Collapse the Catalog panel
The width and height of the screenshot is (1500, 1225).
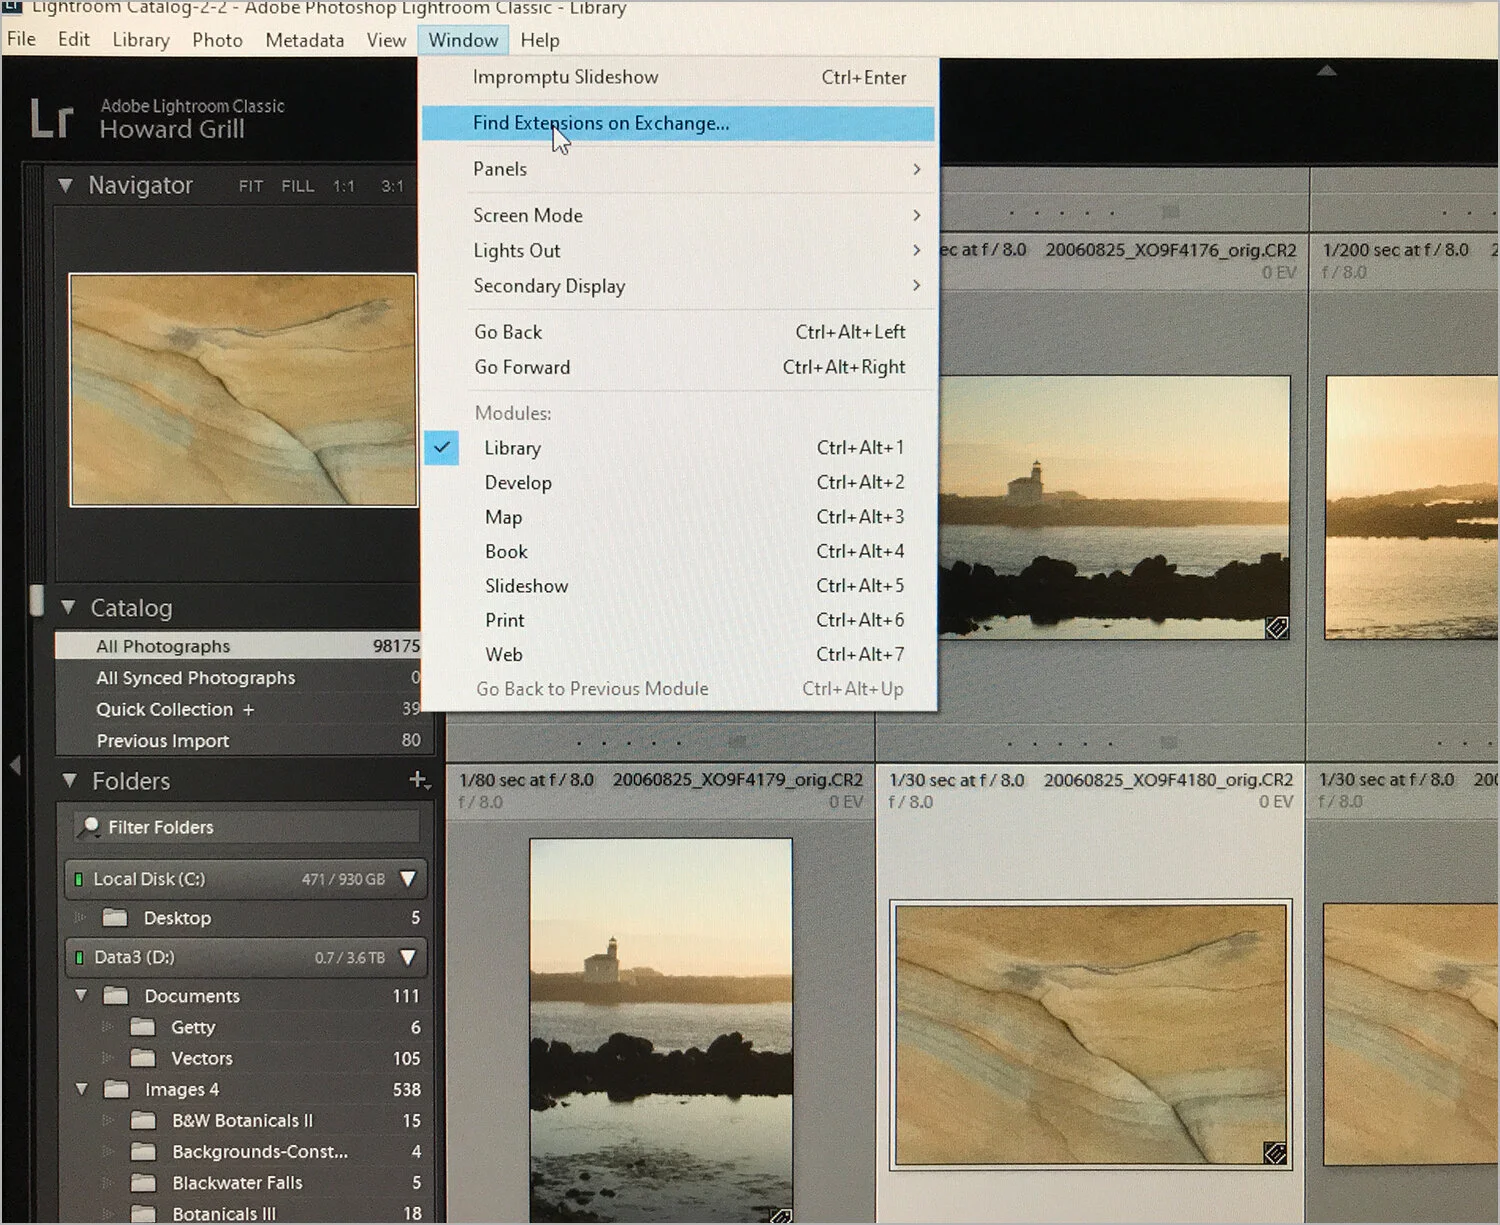point(68,607)
